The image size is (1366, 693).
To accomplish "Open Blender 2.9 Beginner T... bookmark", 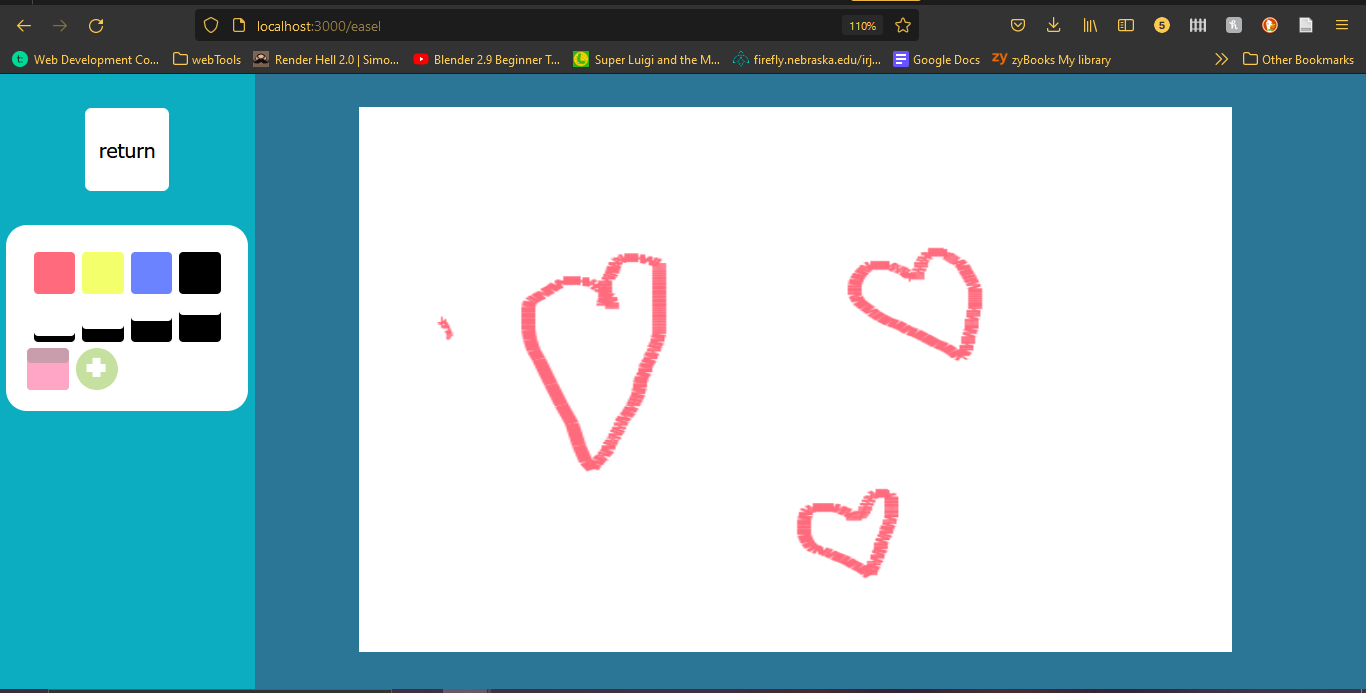I will pos(487,60).
